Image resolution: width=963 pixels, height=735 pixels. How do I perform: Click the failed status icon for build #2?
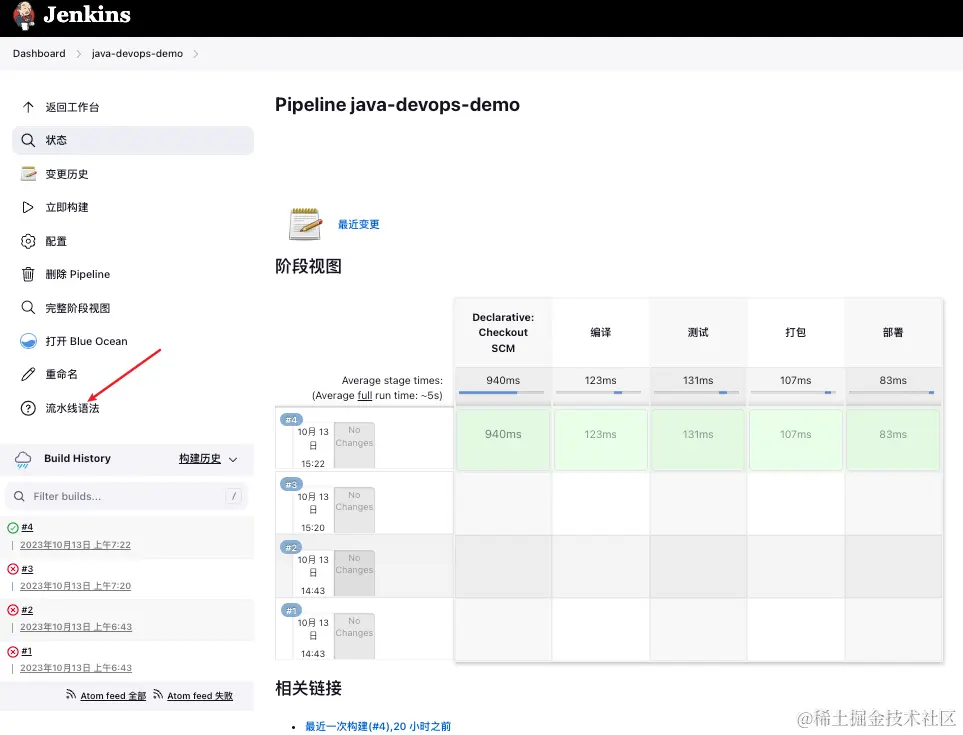click(x=12, y=610)
